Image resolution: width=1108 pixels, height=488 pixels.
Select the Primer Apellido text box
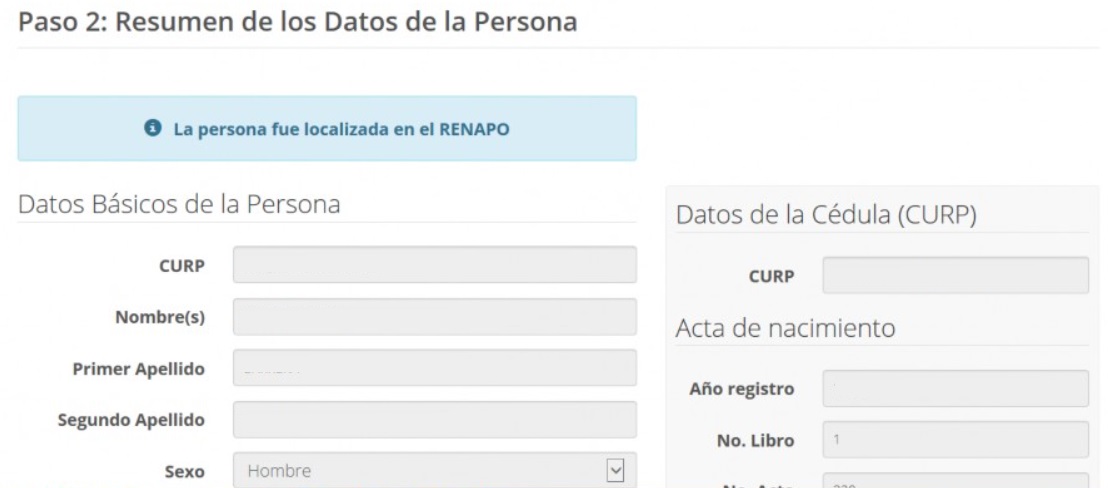[x=434, y=368]
